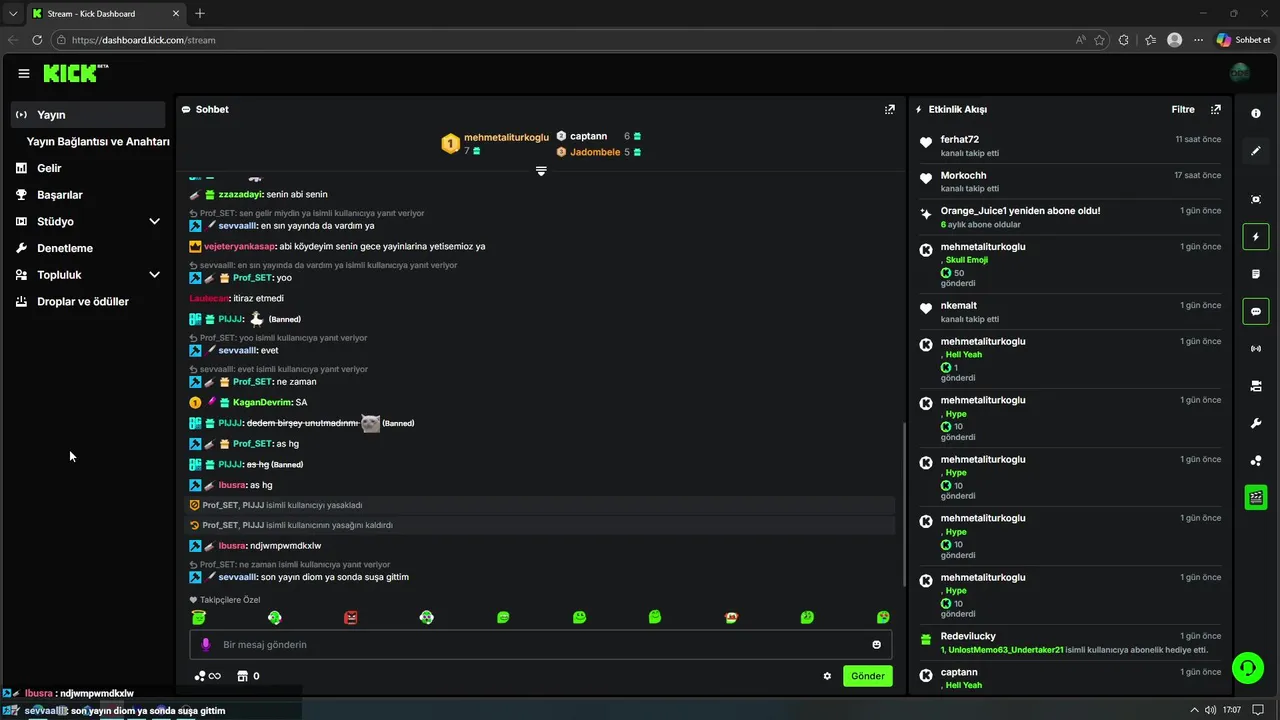
Task: Click the green clapperboard icon
Action: point(1256,497)
